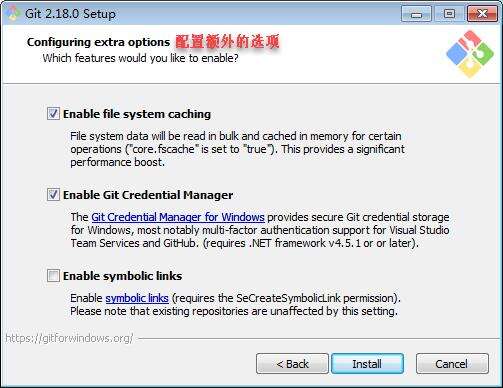Click the red Chinese annotation text
The width and height of the screenshot is (503, 388).
[x=227, y=42]
